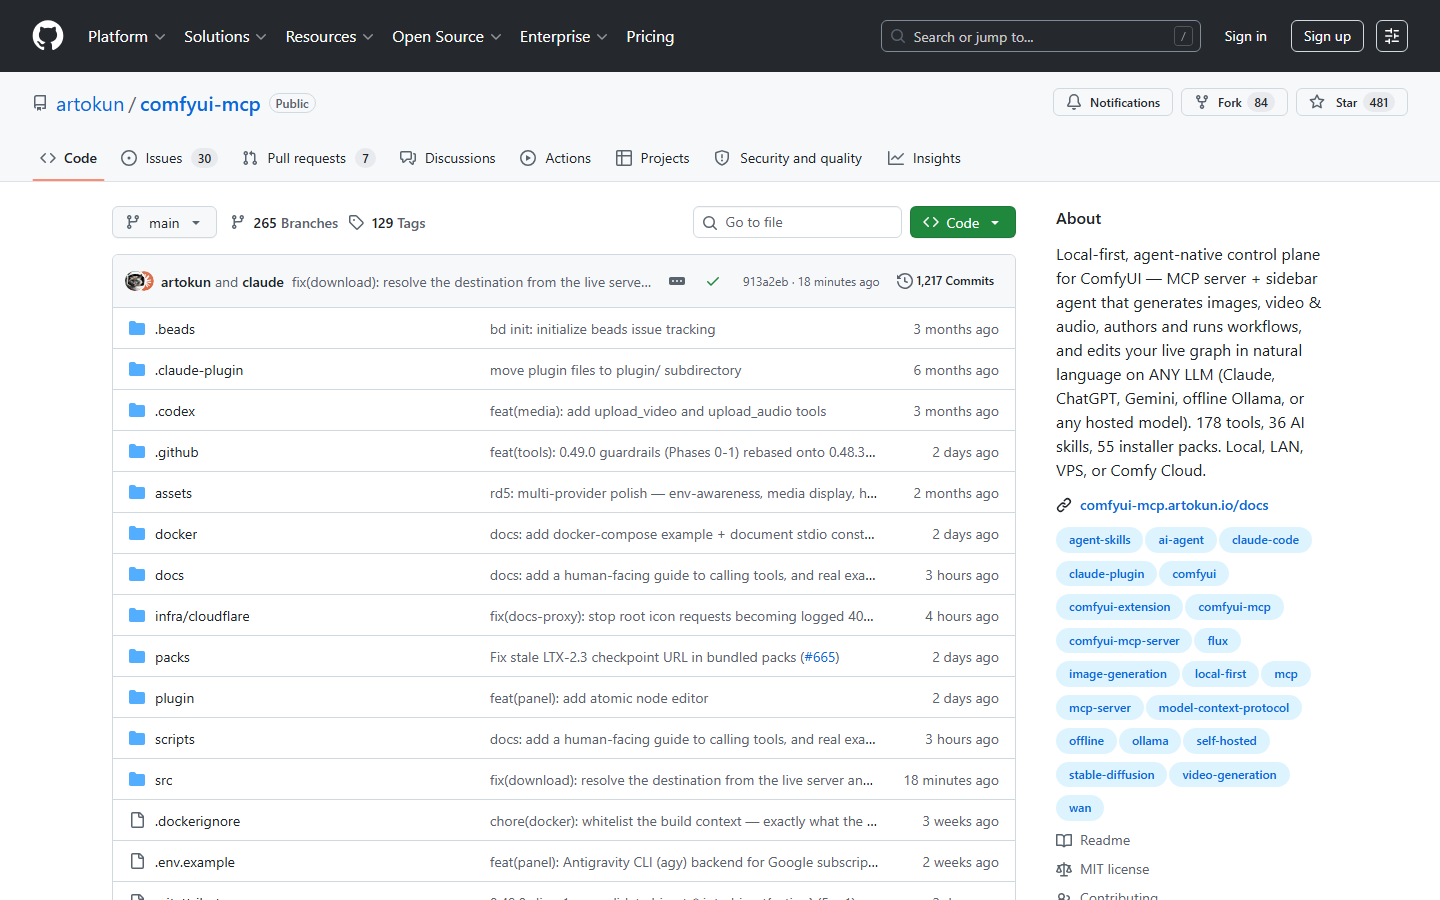Click the commit history clock icon
Viewport: 1440px width, 900px height.
905,281
